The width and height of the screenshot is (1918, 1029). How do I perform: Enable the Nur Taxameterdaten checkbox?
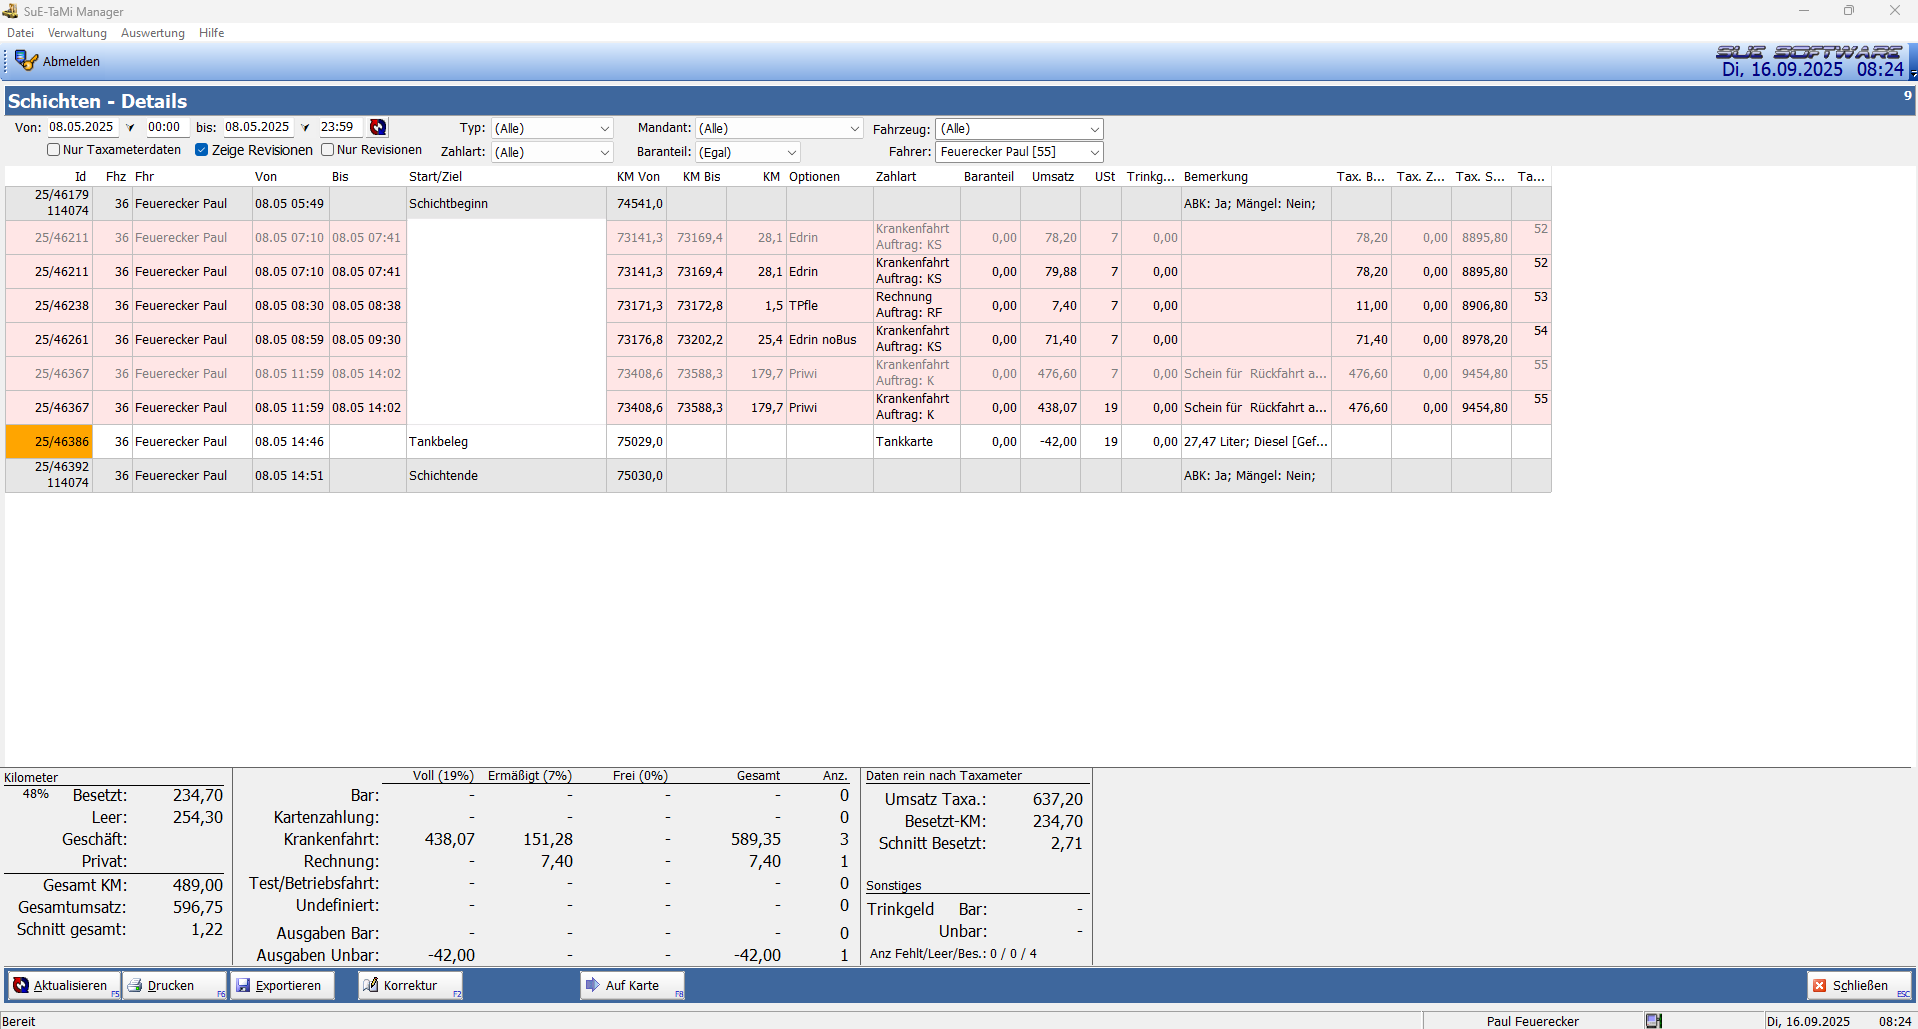click(54, 150)
